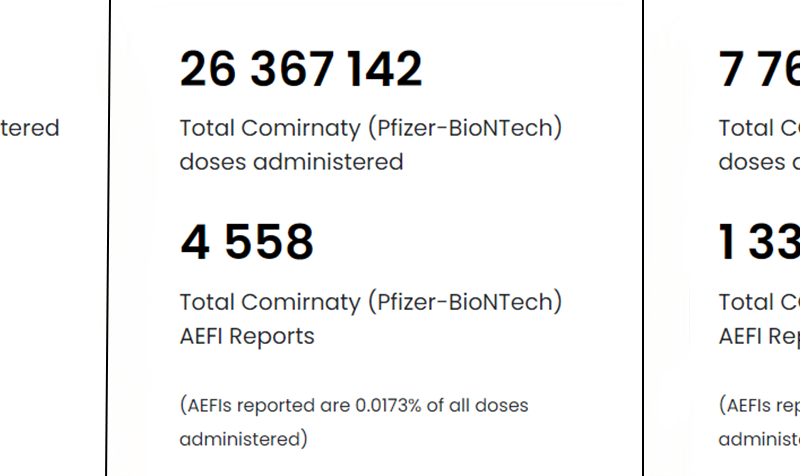Click the cut-off "tered" text at left
800x476 pixels.
(x=30, y=129)
